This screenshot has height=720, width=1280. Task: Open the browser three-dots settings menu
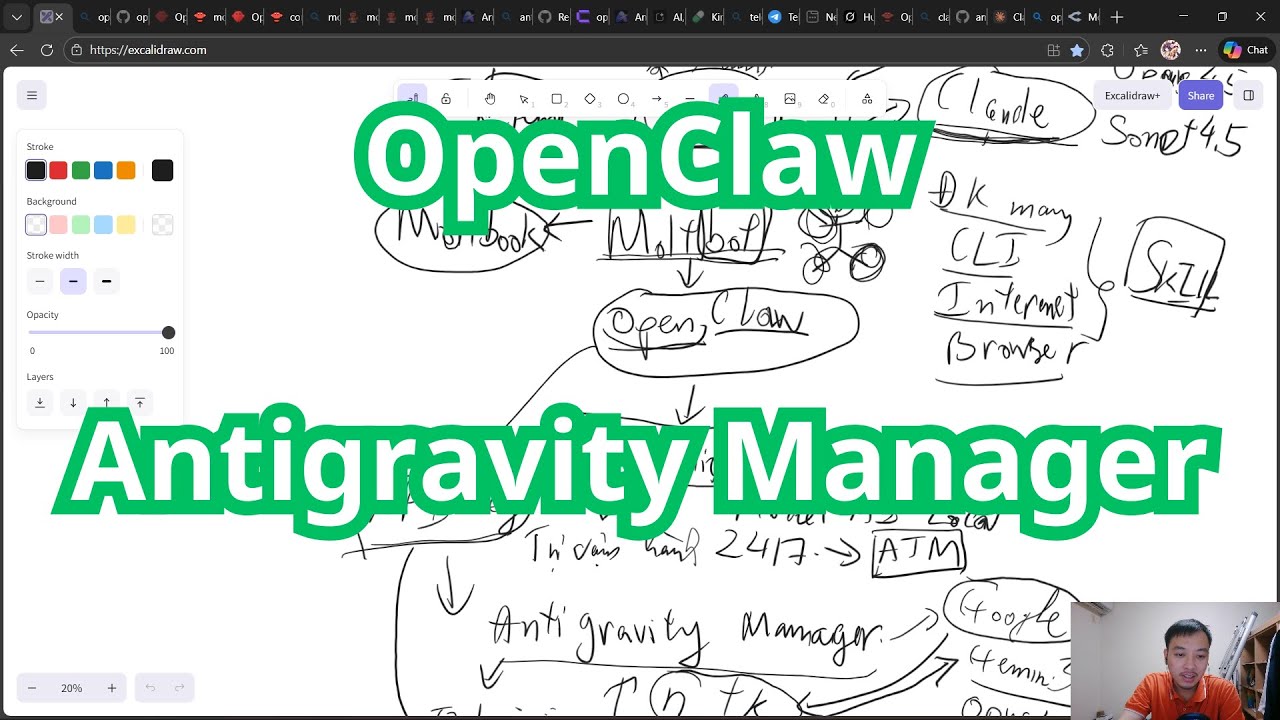pyautogui.click(x=1201, y=50)
